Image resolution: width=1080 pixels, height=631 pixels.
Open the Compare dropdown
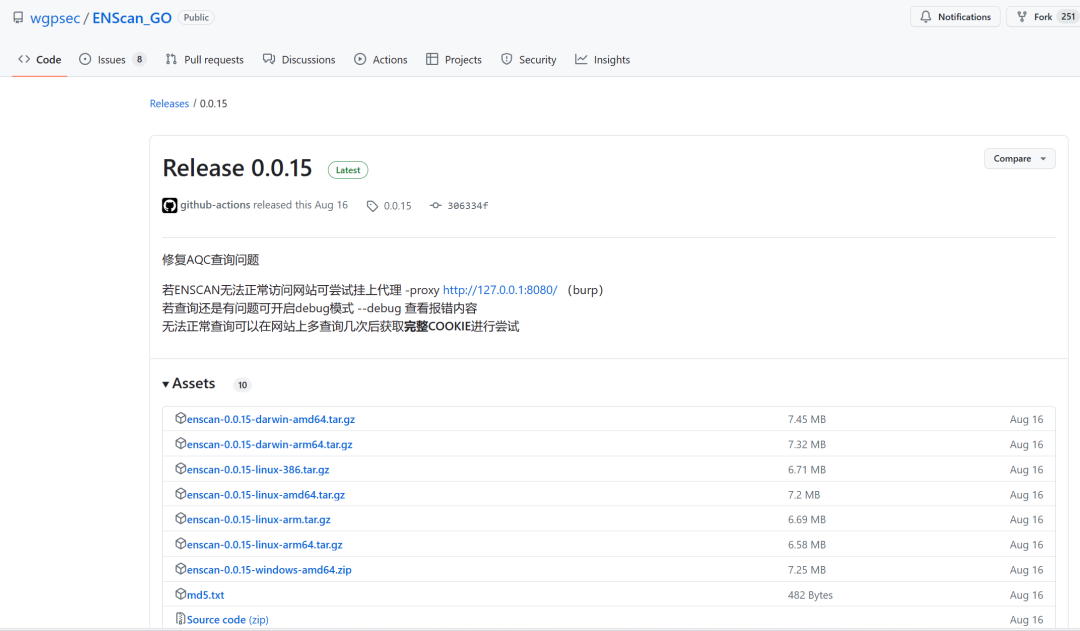tap(1019, 158)
